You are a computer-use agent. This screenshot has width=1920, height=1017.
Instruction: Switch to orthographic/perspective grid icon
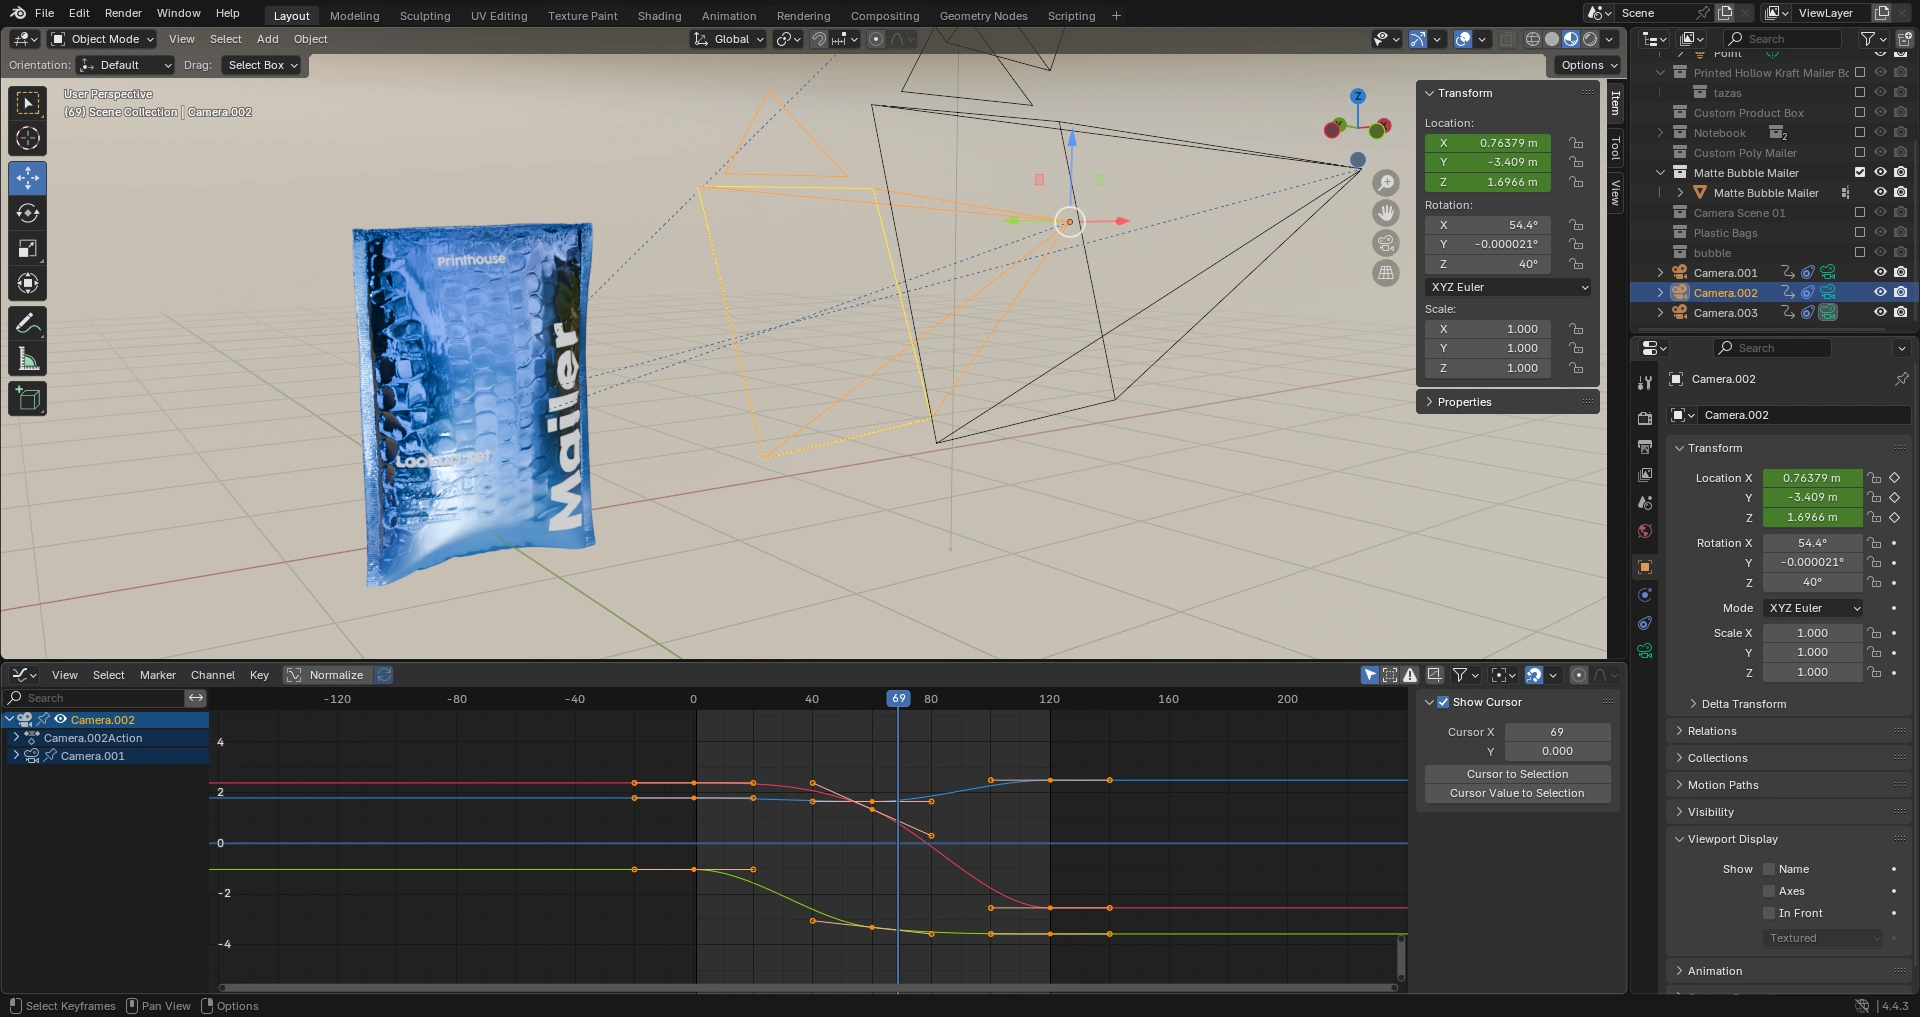click(x=1385, y=273)
